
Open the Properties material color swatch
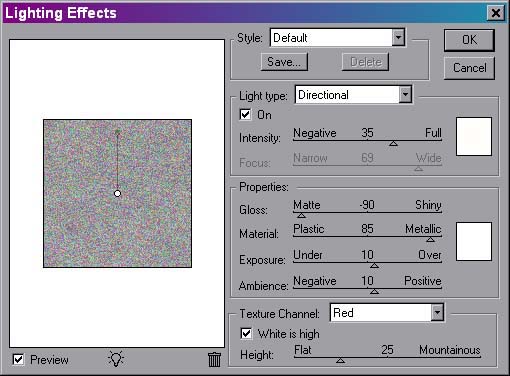coord(474,241)
